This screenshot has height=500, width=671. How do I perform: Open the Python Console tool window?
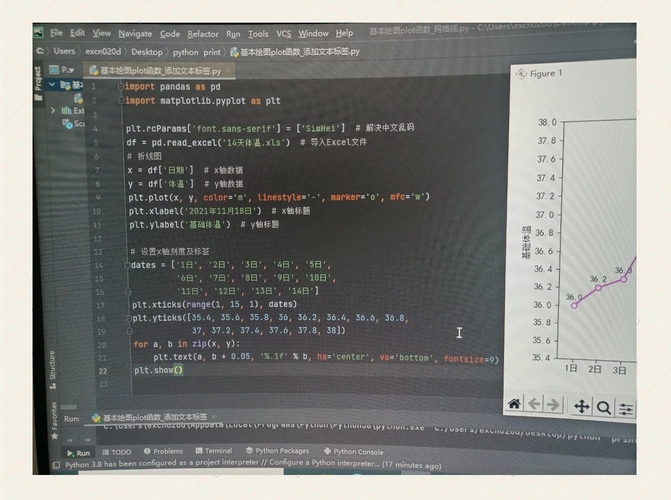click(x=353, y=451)
